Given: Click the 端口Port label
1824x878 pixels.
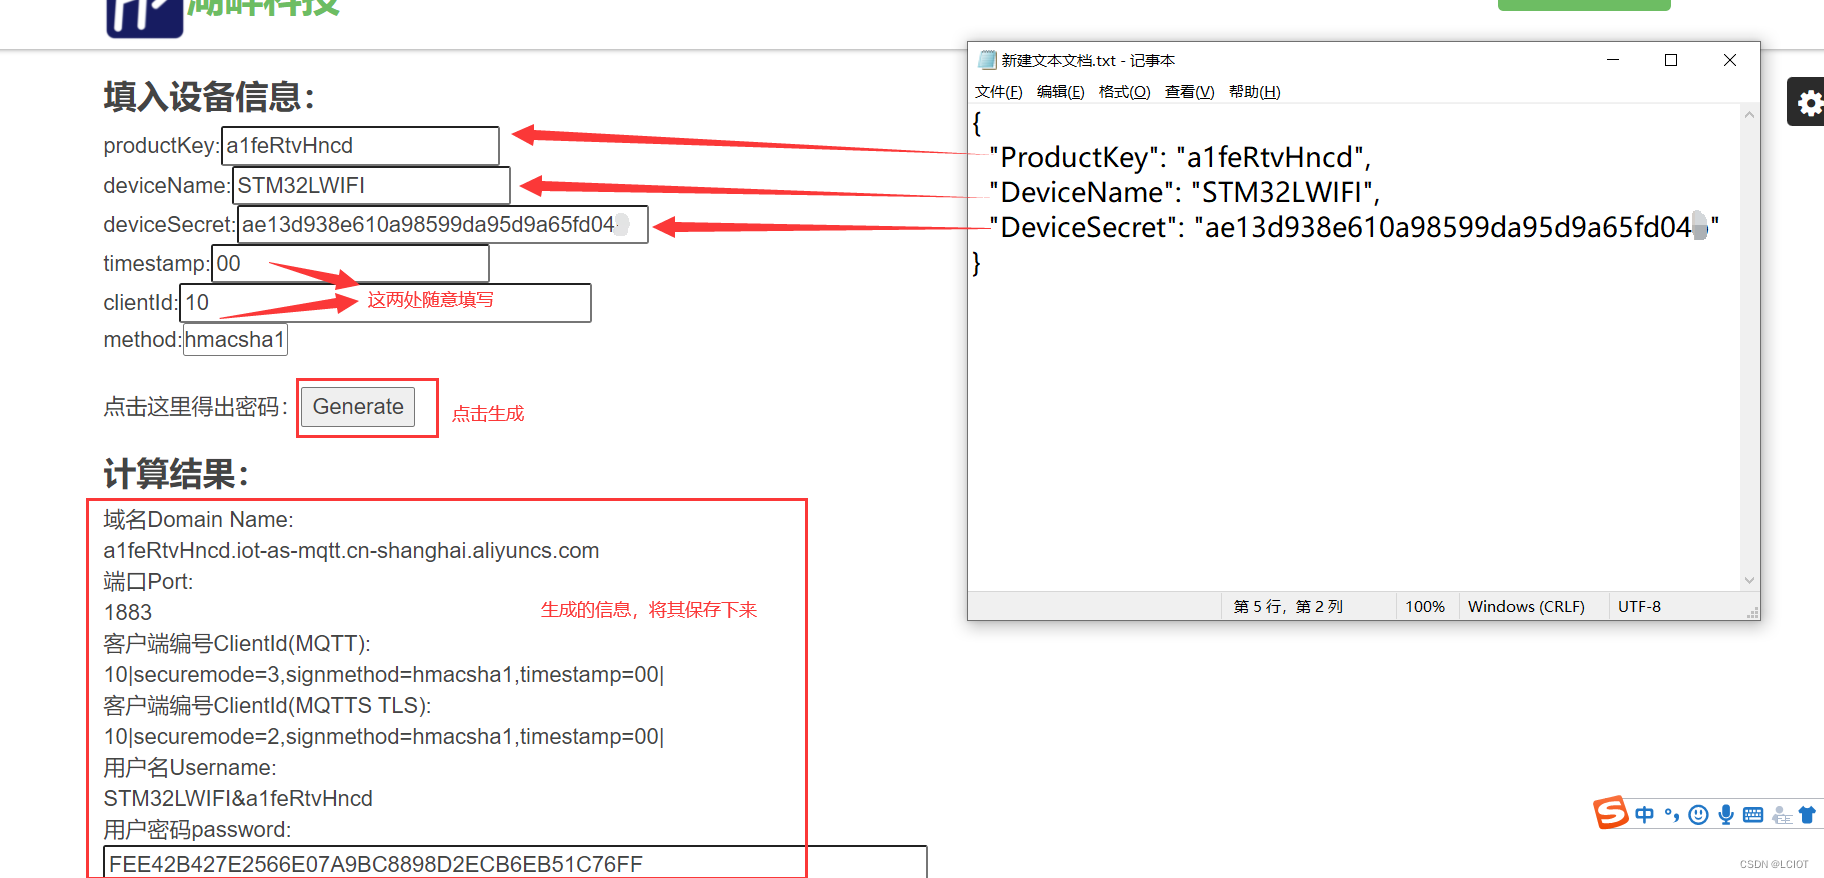Looking at the screenshot, I should click(148, 582).
